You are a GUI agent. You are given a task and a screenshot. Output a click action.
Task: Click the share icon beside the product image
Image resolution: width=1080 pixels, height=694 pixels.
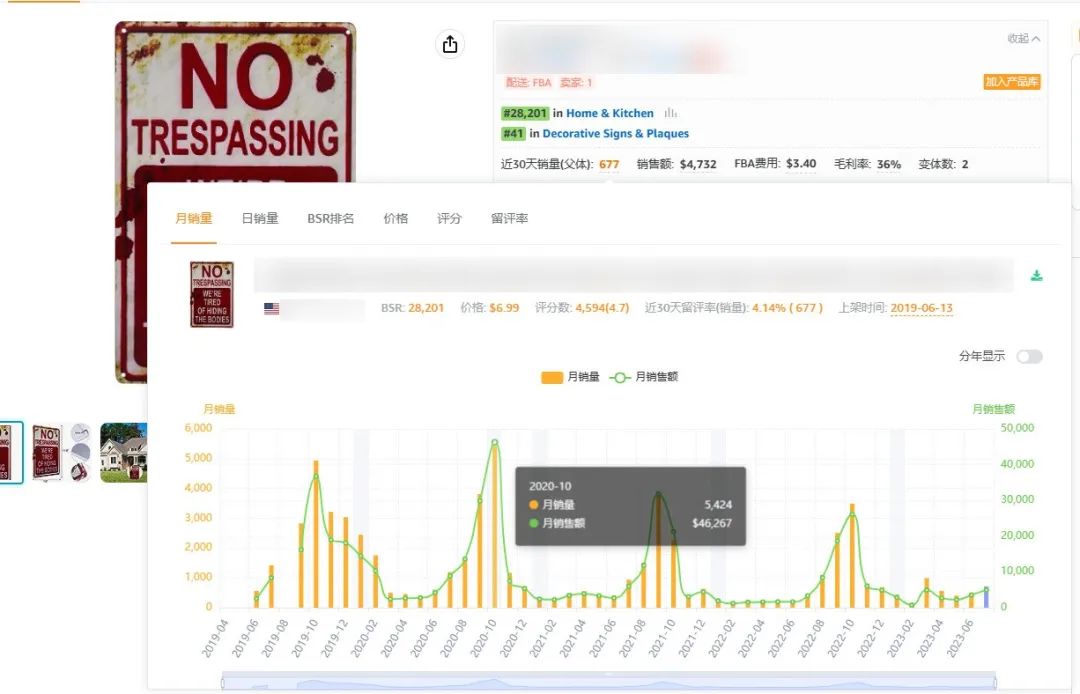[450, 45]
